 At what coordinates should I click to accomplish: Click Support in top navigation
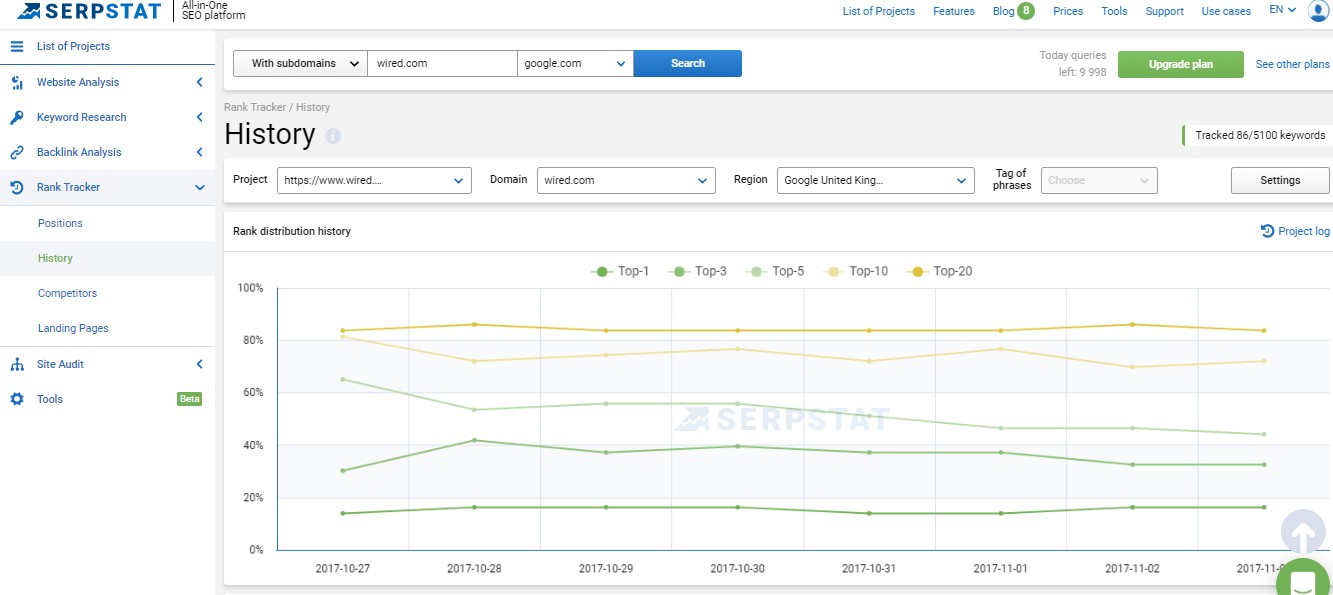pyautogui.click(x=1165, y=11)
